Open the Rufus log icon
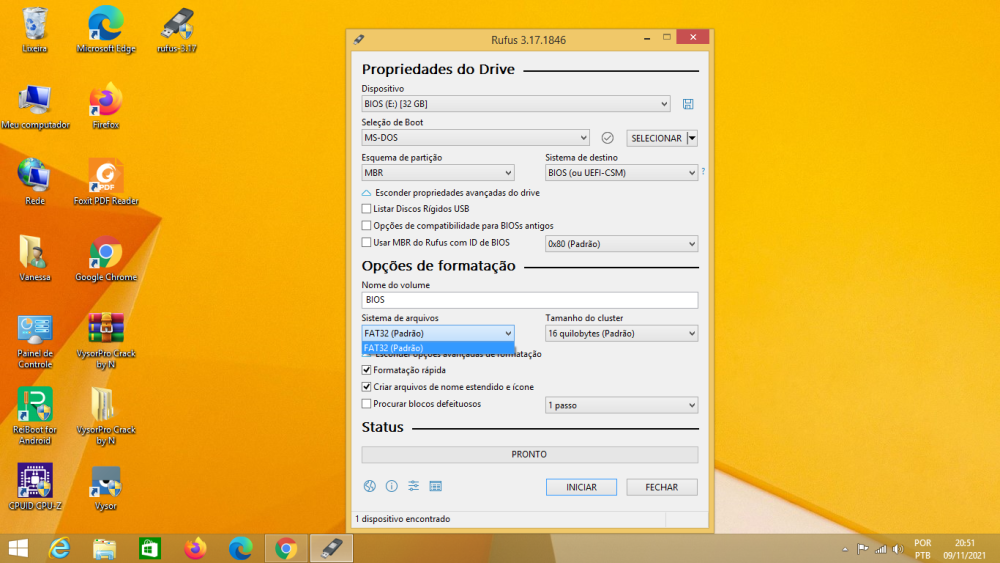Screen dimensions: 1000x563 tap(436, 486)
